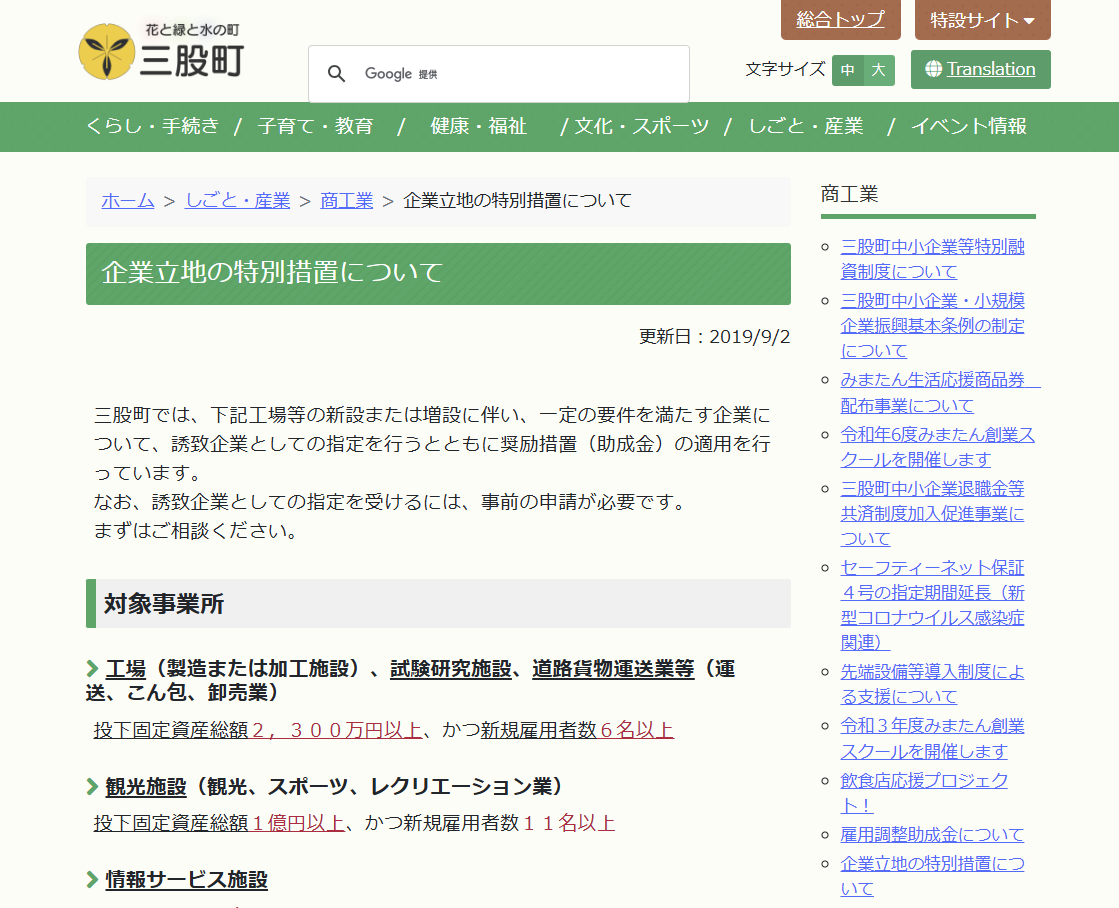Image resolution: width=1119 pixels, height=908 pixels.
Task: Click chevron icon beside 工場 heading
Action: 92,669
